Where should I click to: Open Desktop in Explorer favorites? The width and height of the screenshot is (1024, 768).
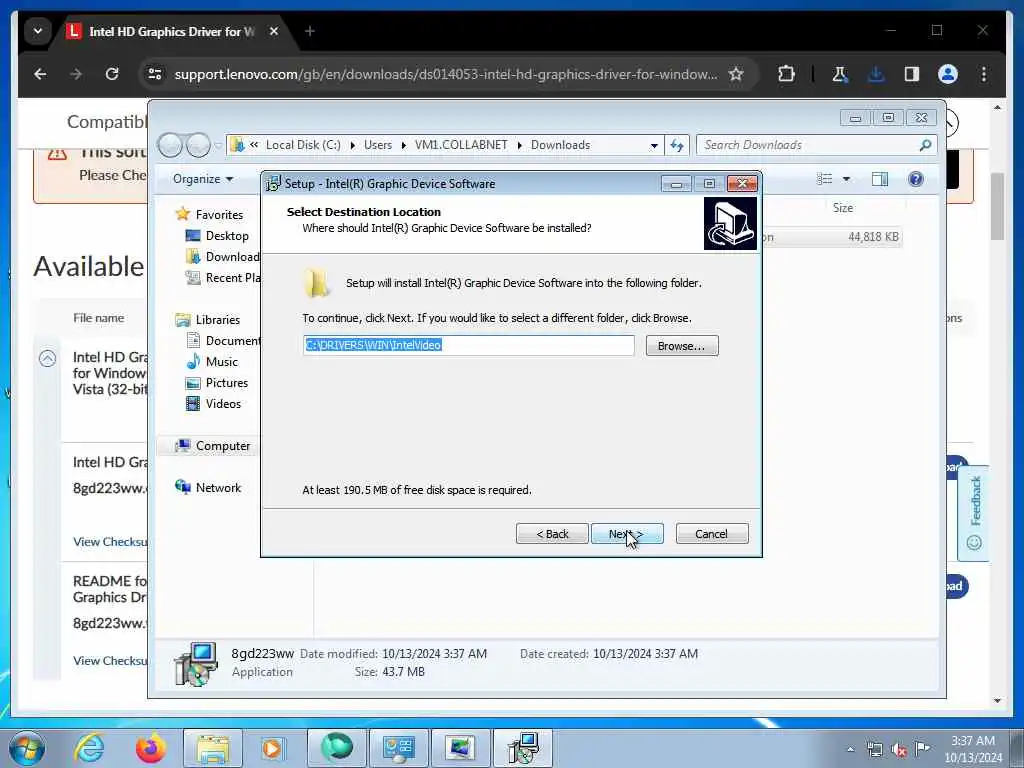(217, 236)
